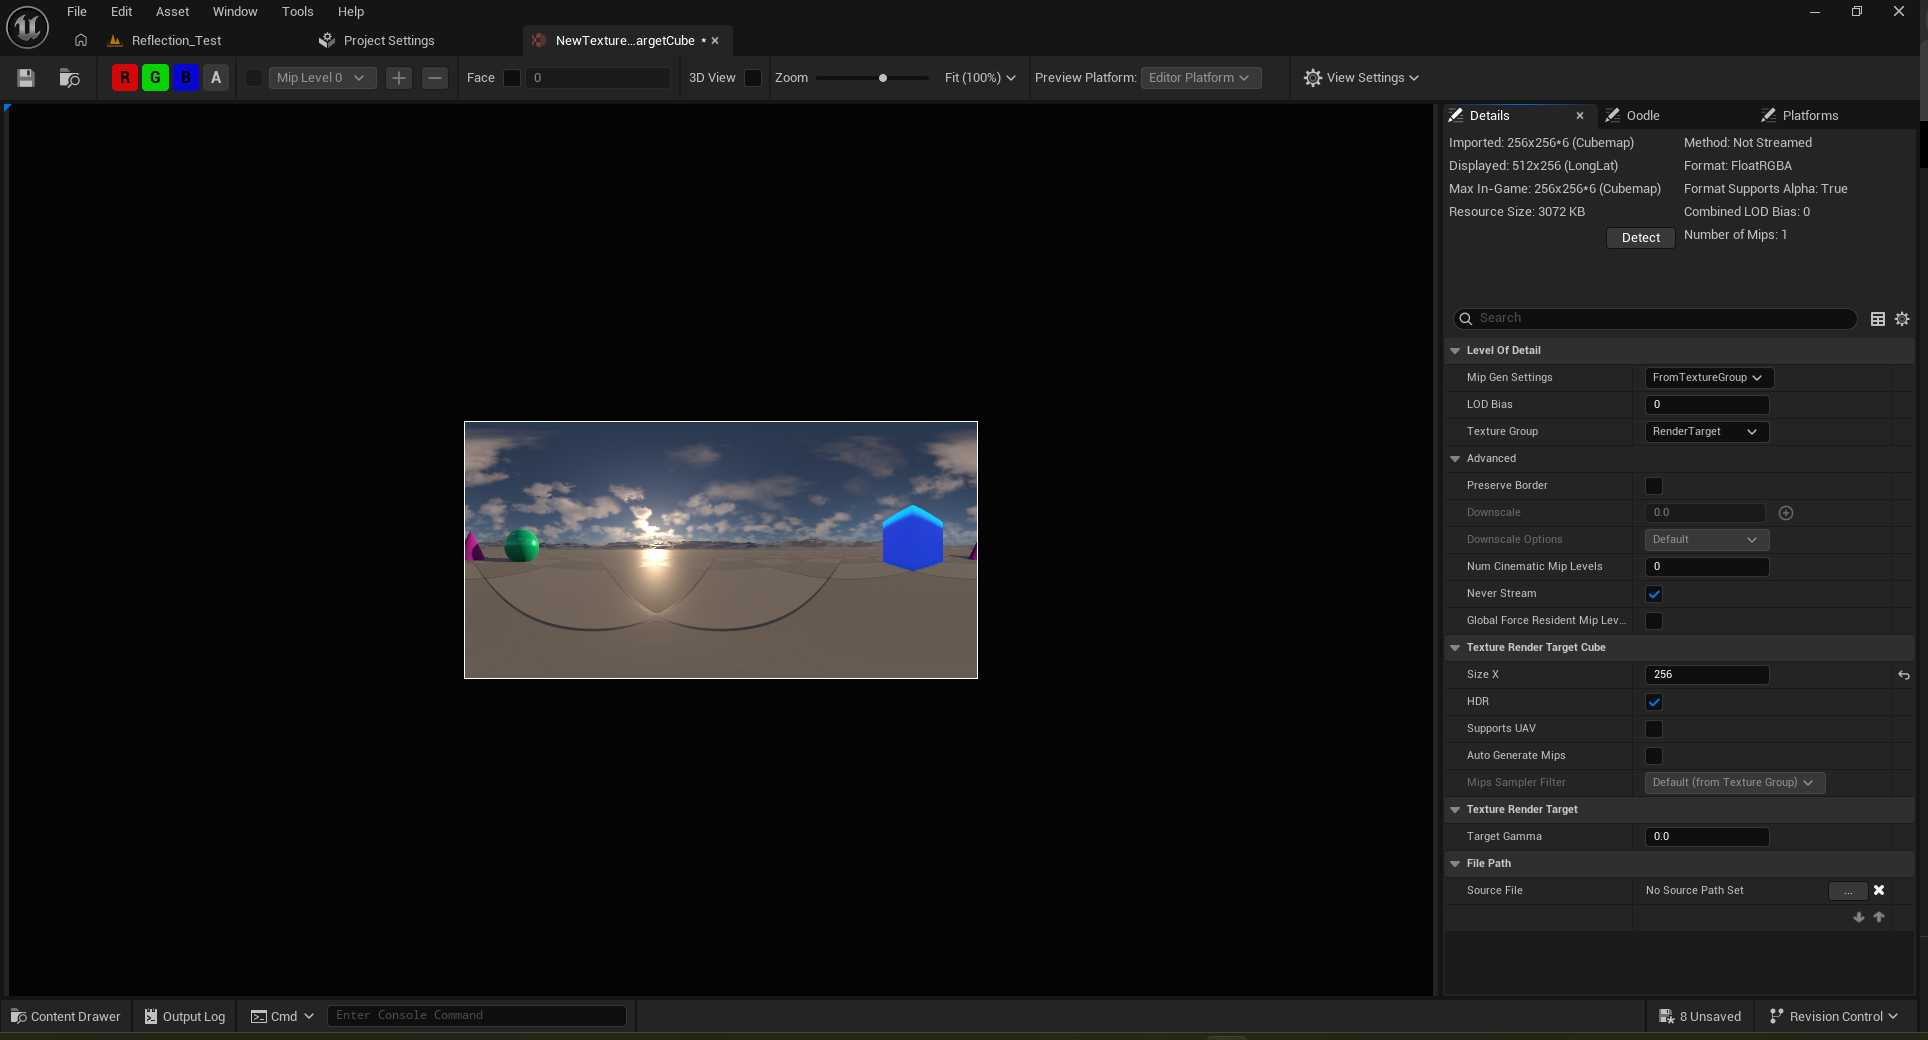Clear Source File path with X icon

[x=1879, y=890]
